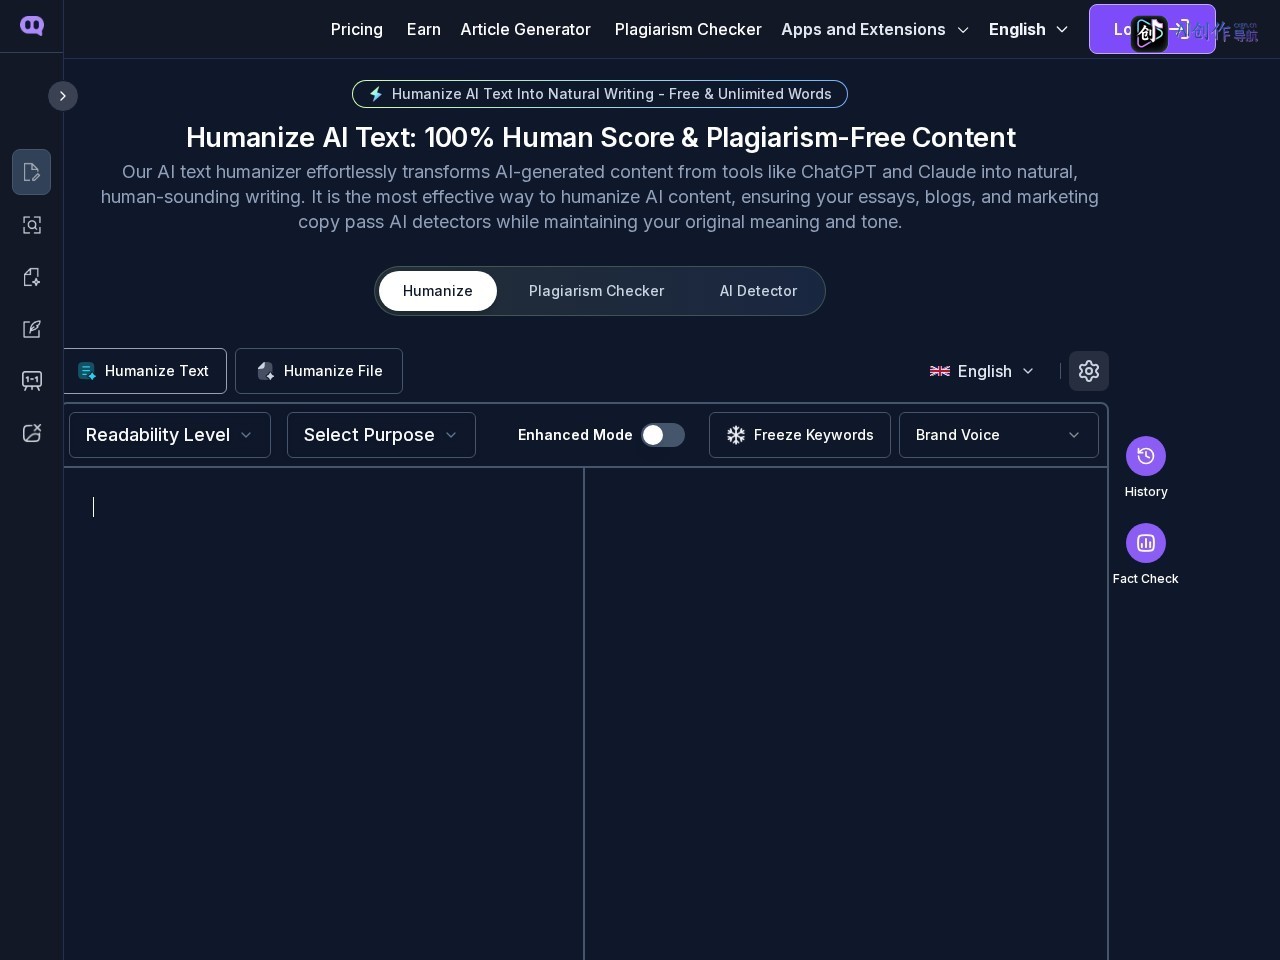Click the main Humanize AI Text heading
The image size is (1280, 960).
coord(601,137)
